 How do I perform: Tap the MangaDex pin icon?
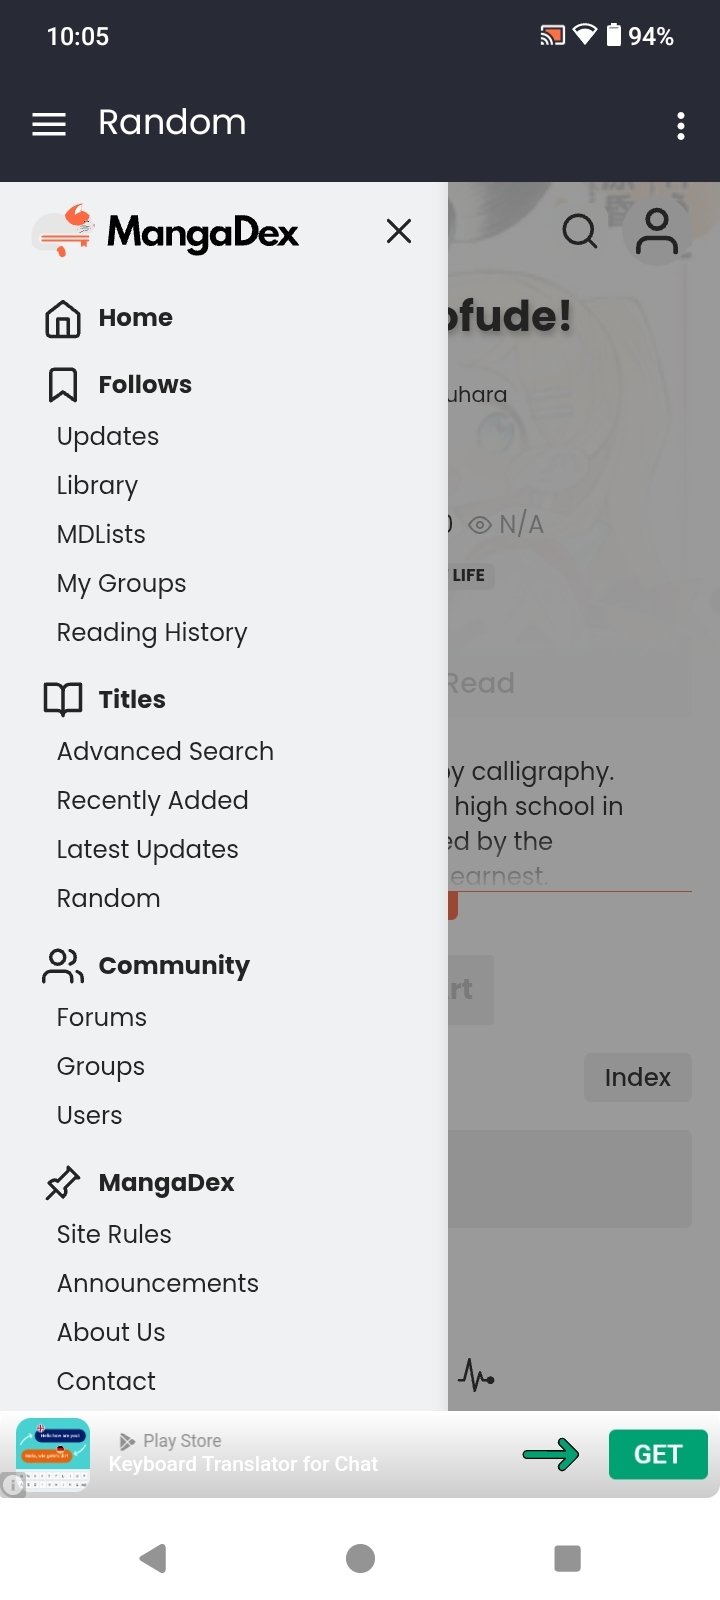pyautogui.click(x=63, y=1183)
